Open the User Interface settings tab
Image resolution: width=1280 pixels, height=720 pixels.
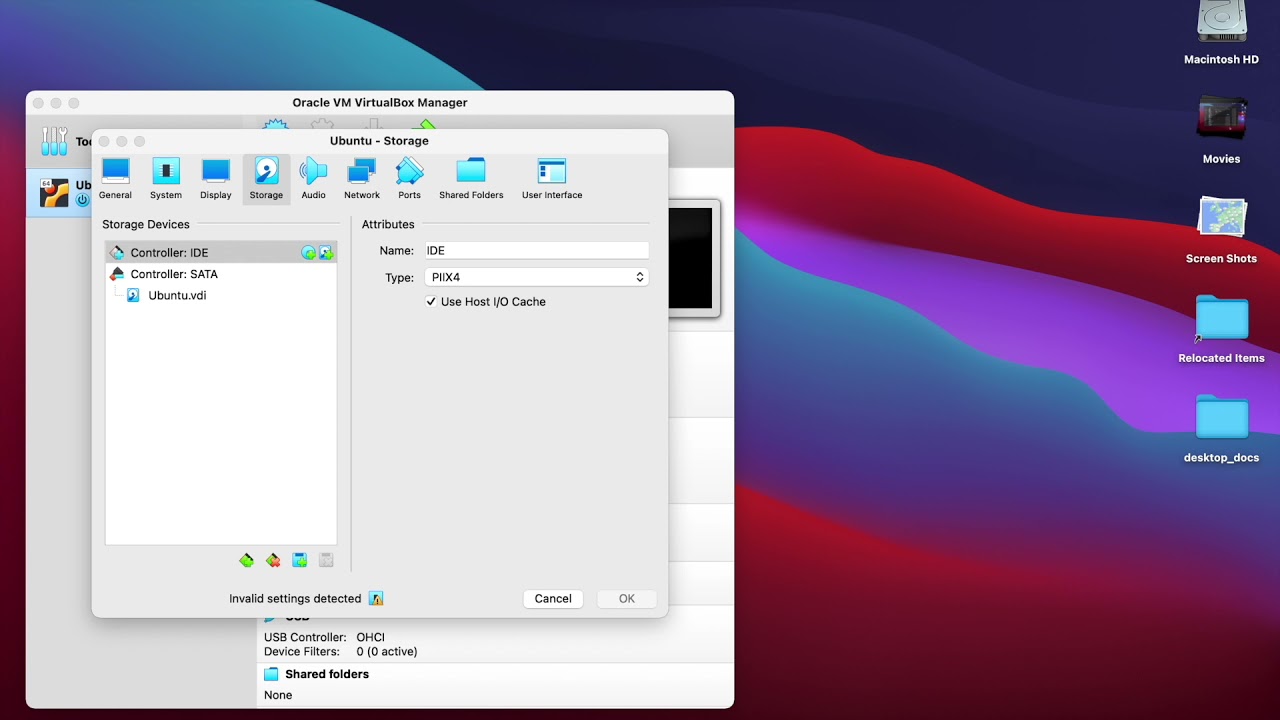pos(552,180)
